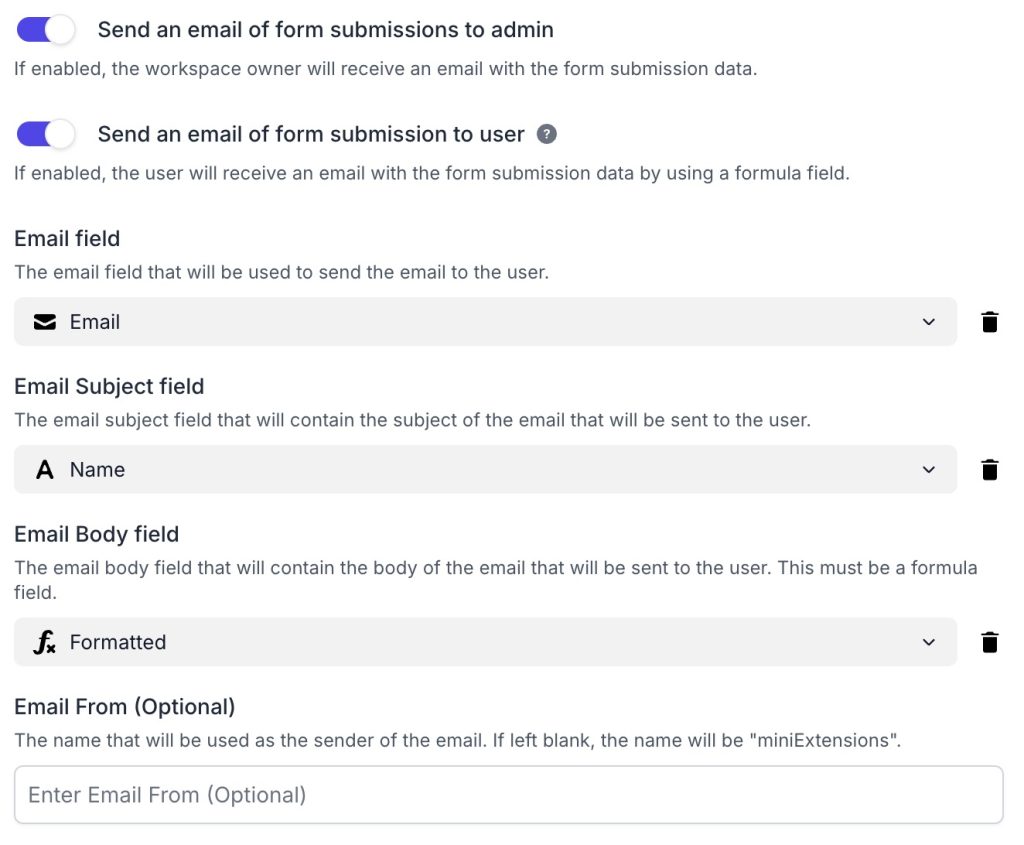1024x845 pixels.
Task: Select the "Email" value in Email field dropdown
Action: point(95,322)
